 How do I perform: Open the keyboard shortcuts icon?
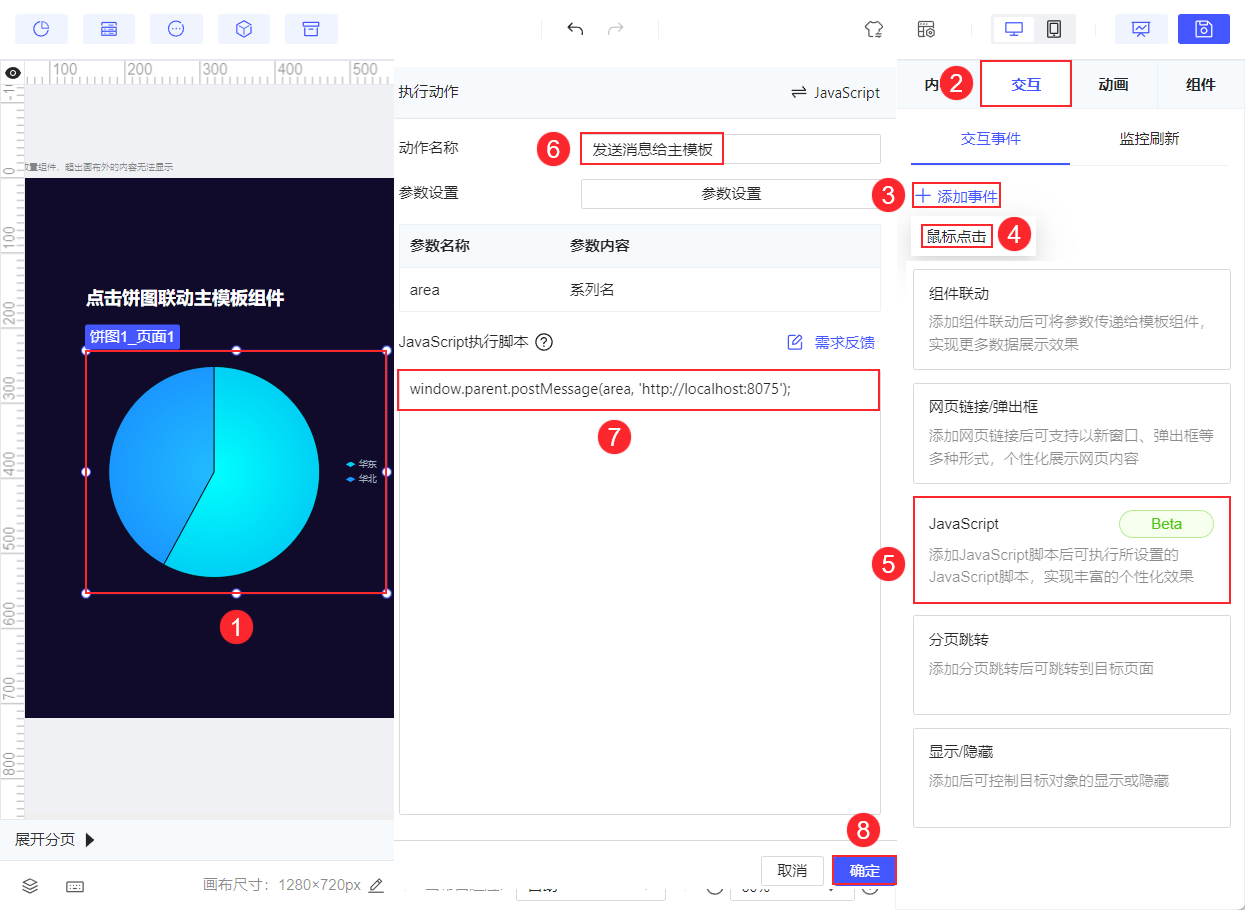coord(75,886)
